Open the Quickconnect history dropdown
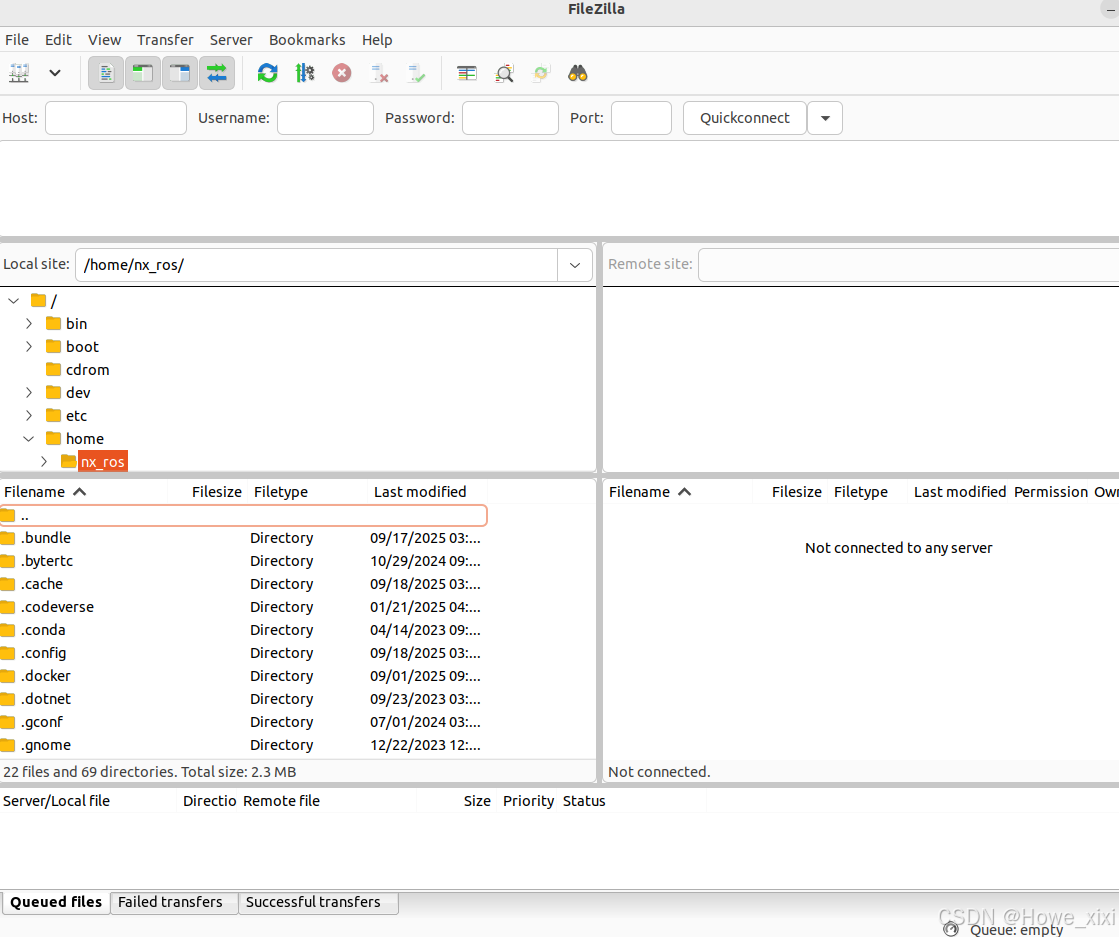Screen dimensions: 1119x937 (825, 118)
